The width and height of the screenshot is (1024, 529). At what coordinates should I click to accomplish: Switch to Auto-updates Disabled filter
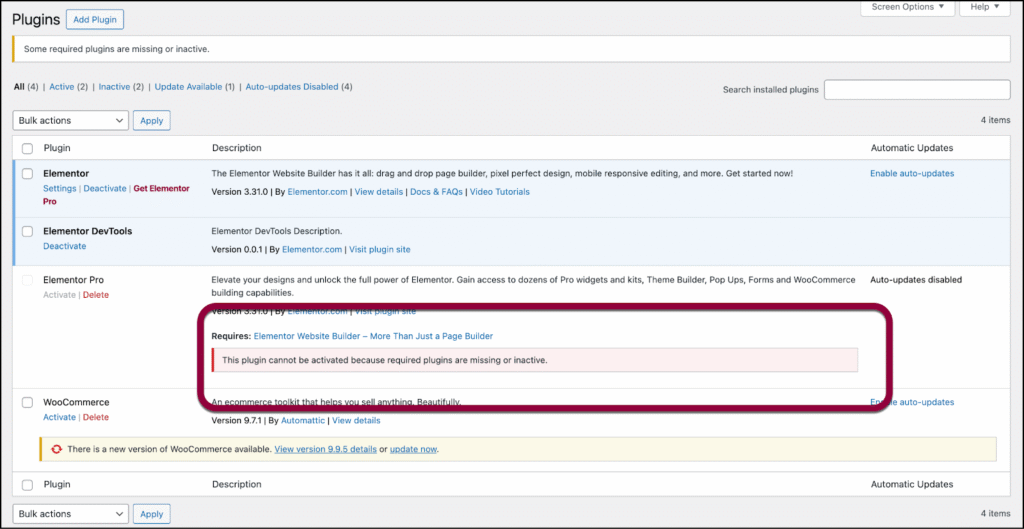[292, 87]
